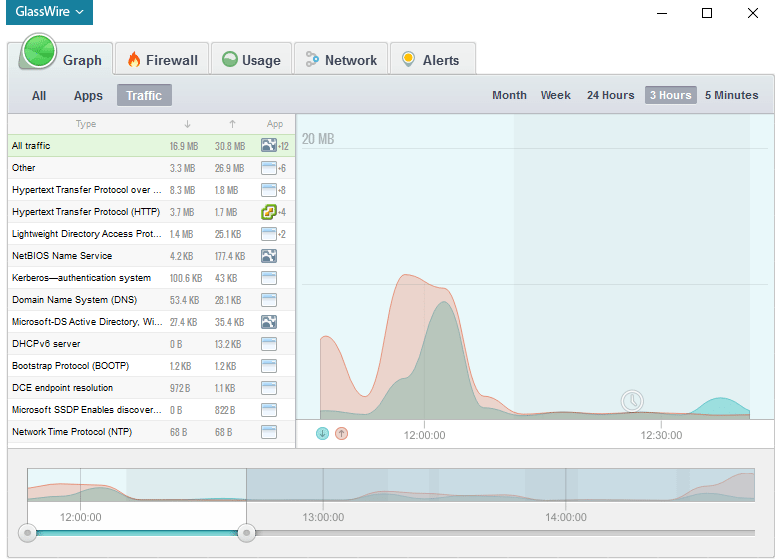Click the right timeline slider handle
775x559 pixels.
[x=246, y=533]
